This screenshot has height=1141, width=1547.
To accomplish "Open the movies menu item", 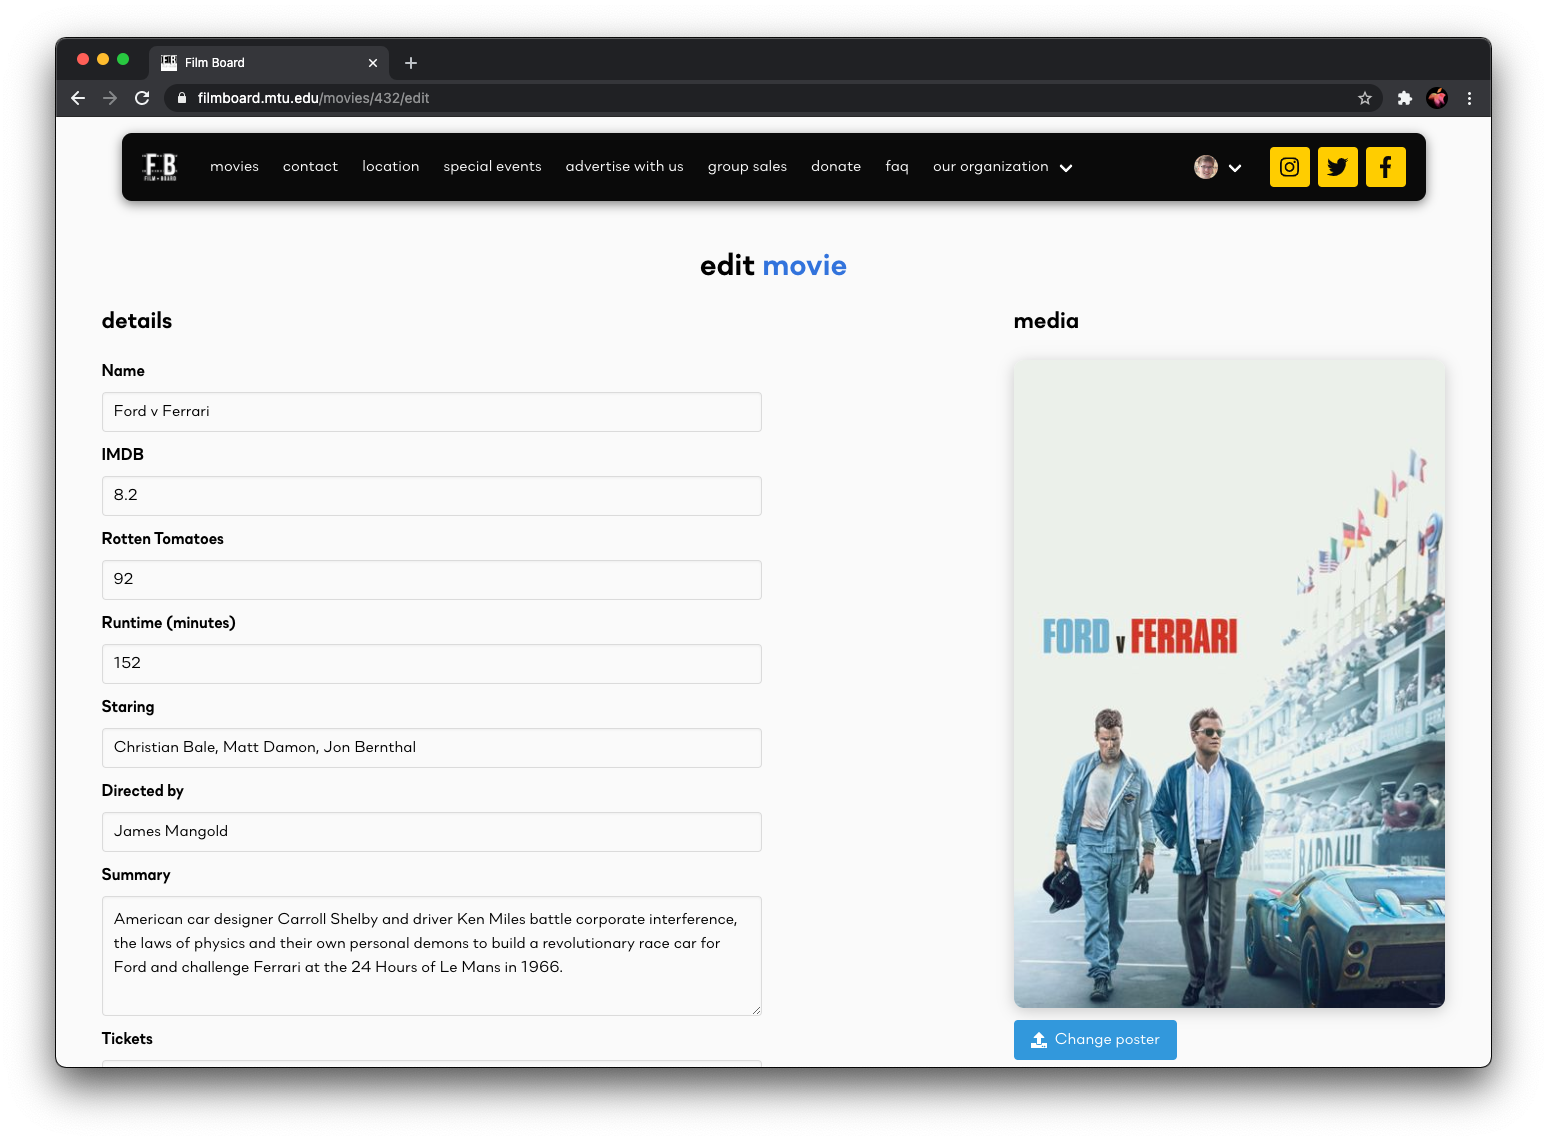I will click(234, 167).
